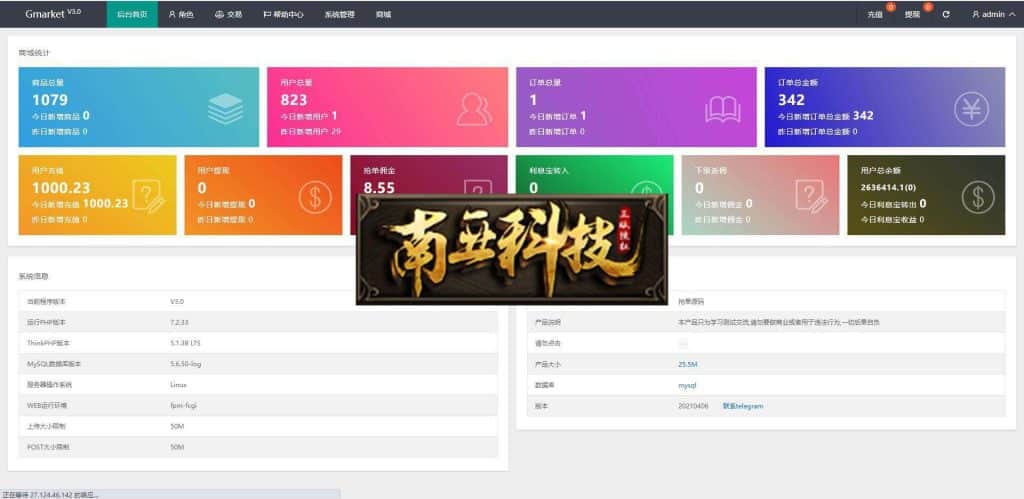Click the refresh icon in header
The height and width of the screenshot is (499, 1024).
click(x=946, y=14)
